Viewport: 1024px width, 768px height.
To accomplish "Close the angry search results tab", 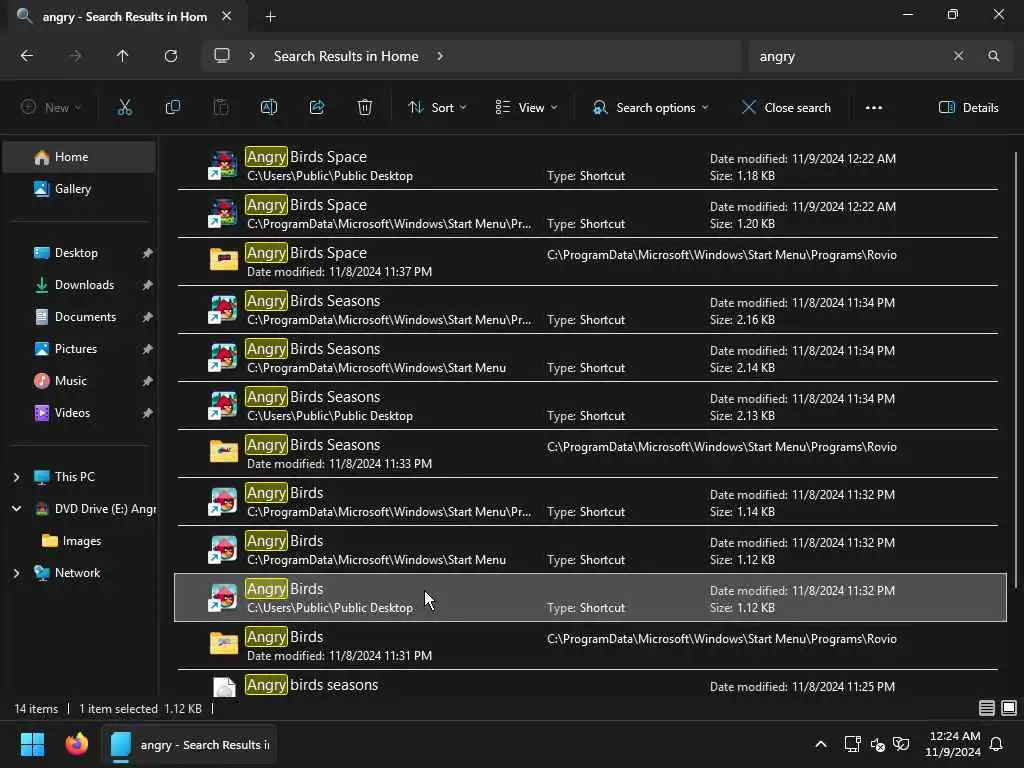I will coord(227,16).
